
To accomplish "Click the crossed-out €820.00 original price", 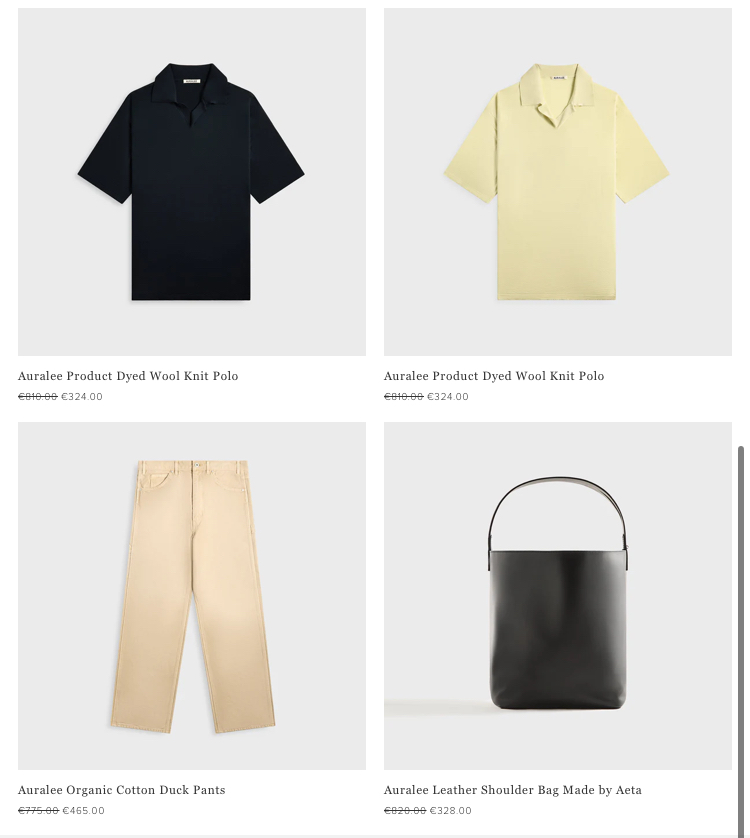I will point(405,811).
